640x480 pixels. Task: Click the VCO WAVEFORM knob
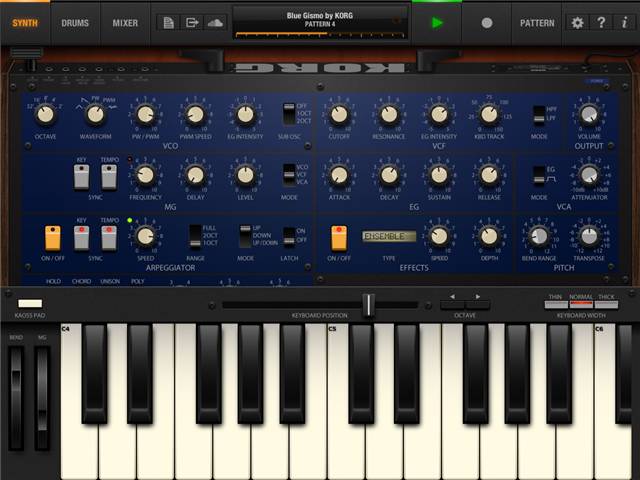96,115
